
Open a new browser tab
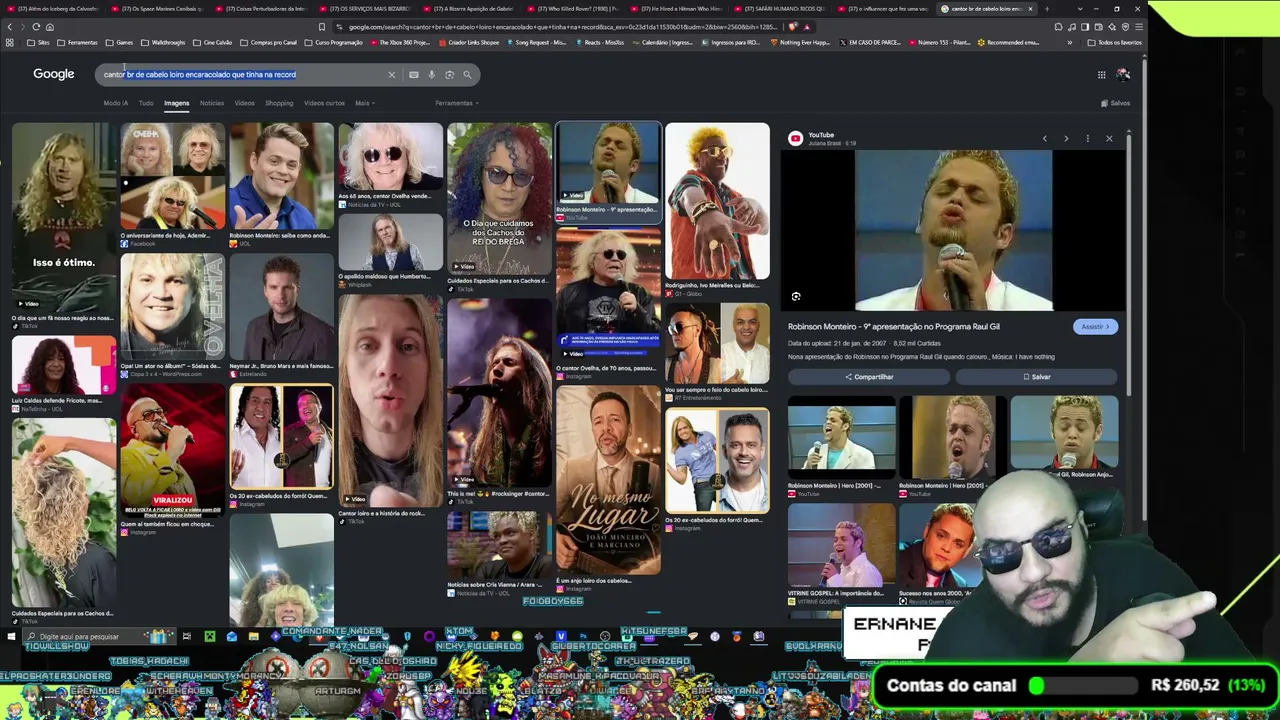coord(1046,9)
